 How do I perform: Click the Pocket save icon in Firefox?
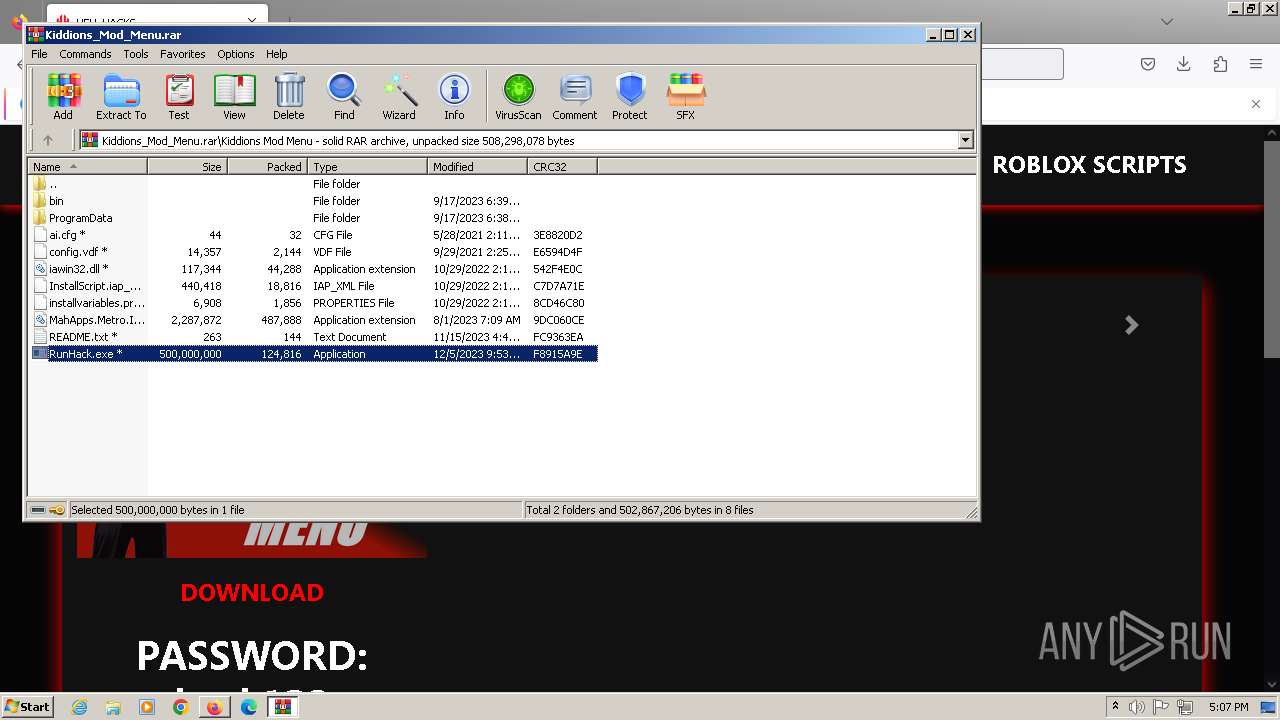coord(1148,64)
